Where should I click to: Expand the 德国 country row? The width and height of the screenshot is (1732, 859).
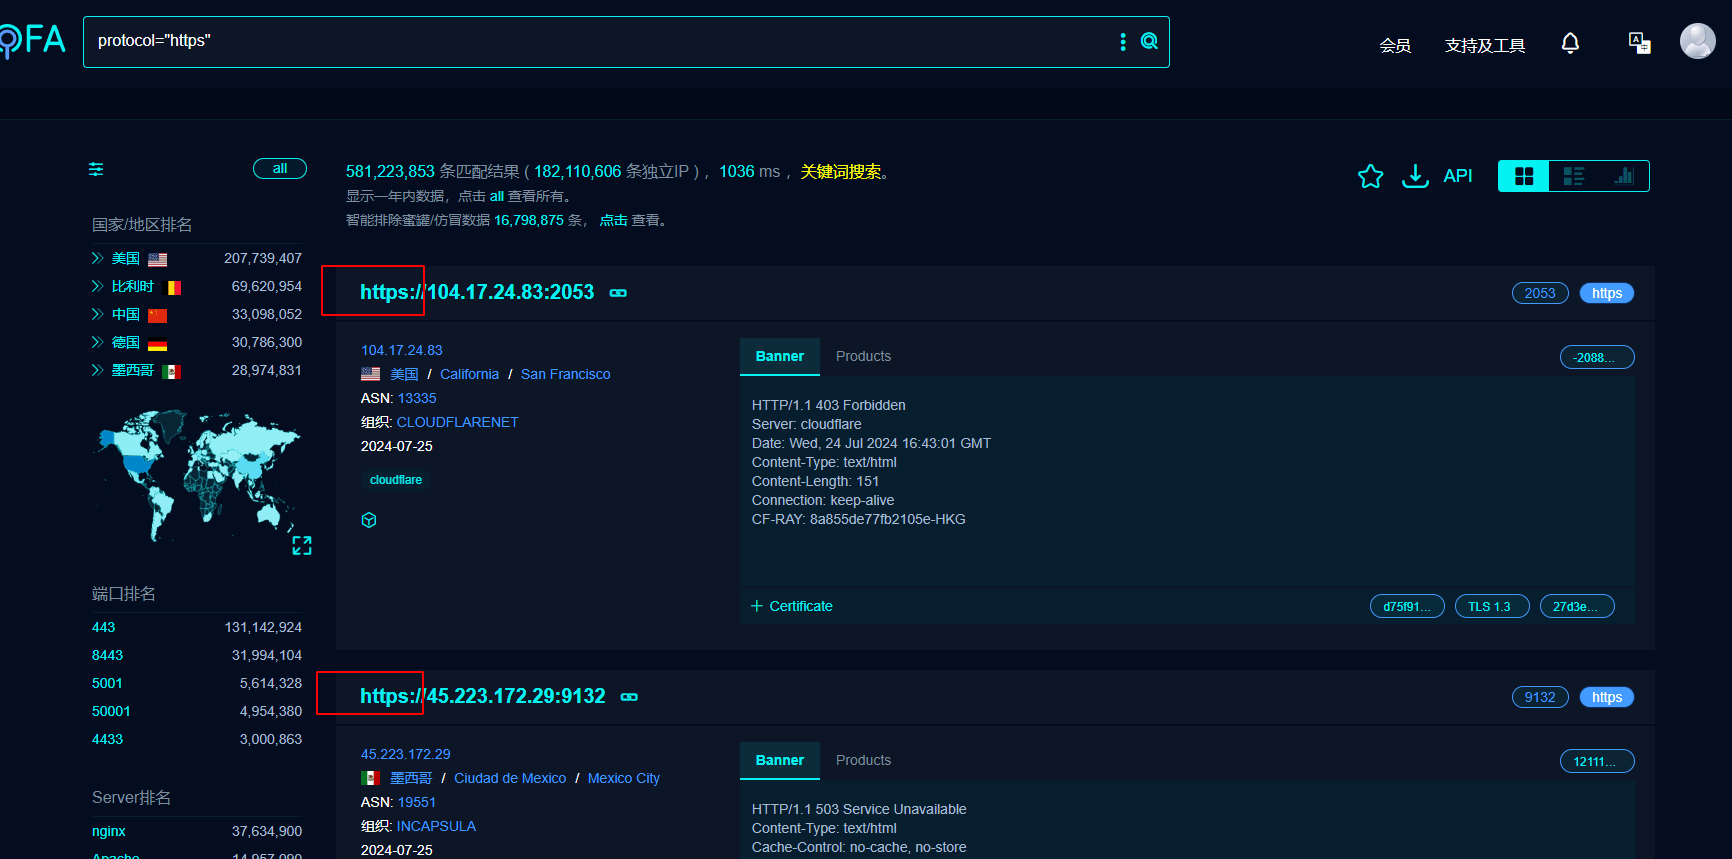tap(97, 342)
